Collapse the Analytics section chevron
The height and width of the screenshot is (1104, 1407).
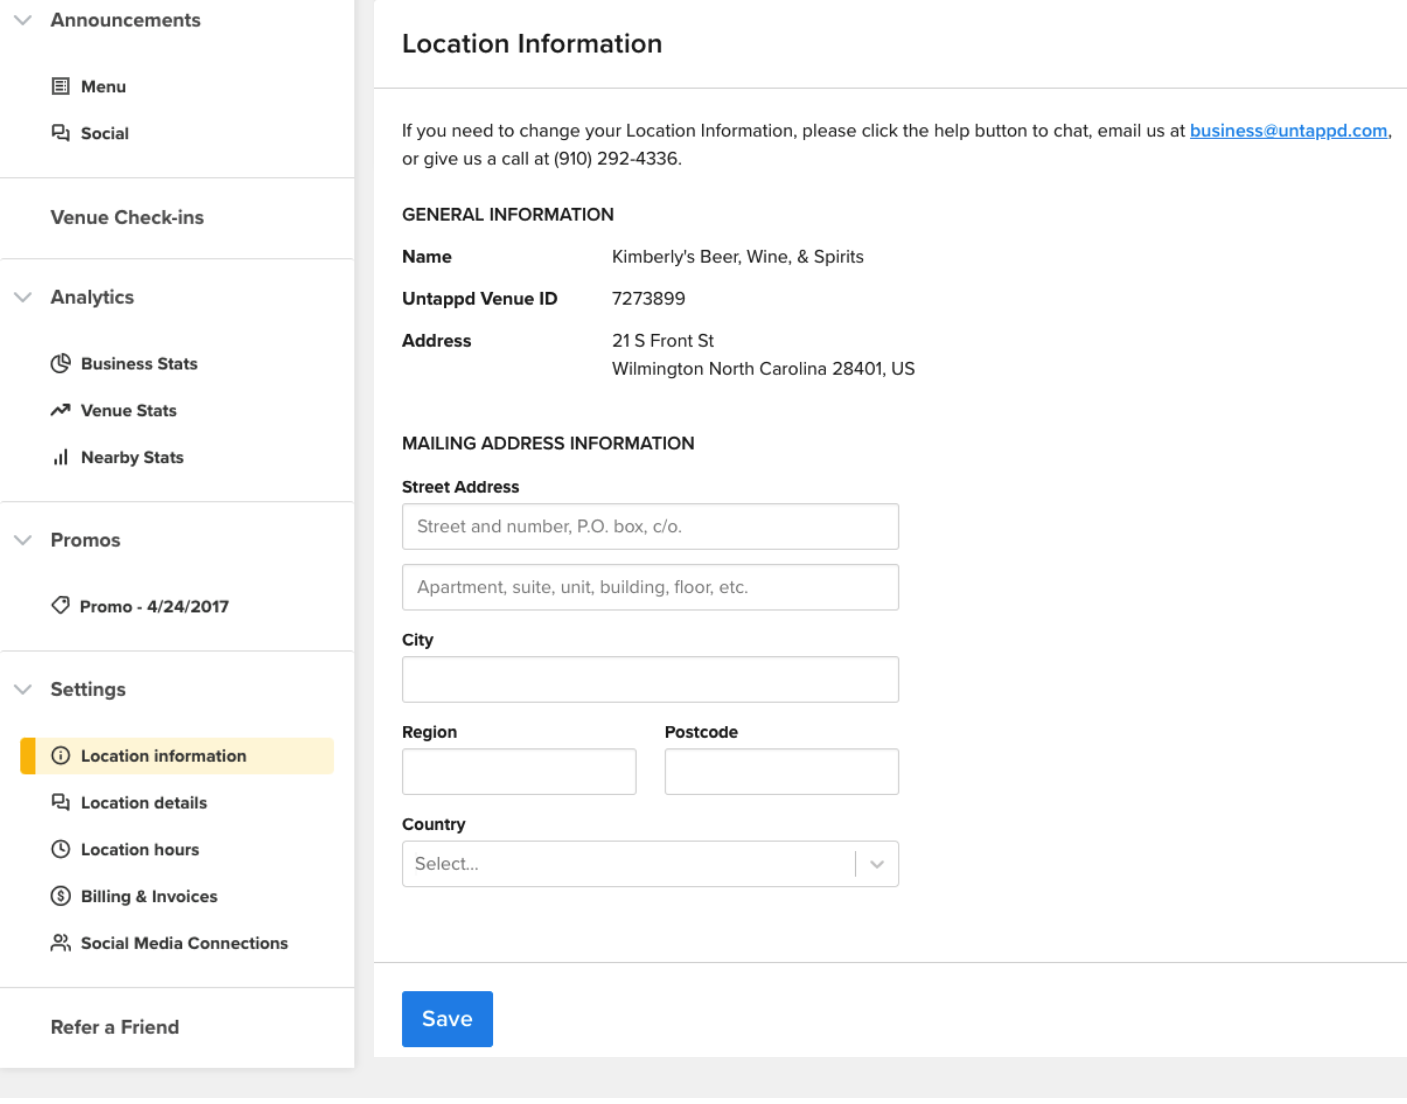click(x=23, y=297)
